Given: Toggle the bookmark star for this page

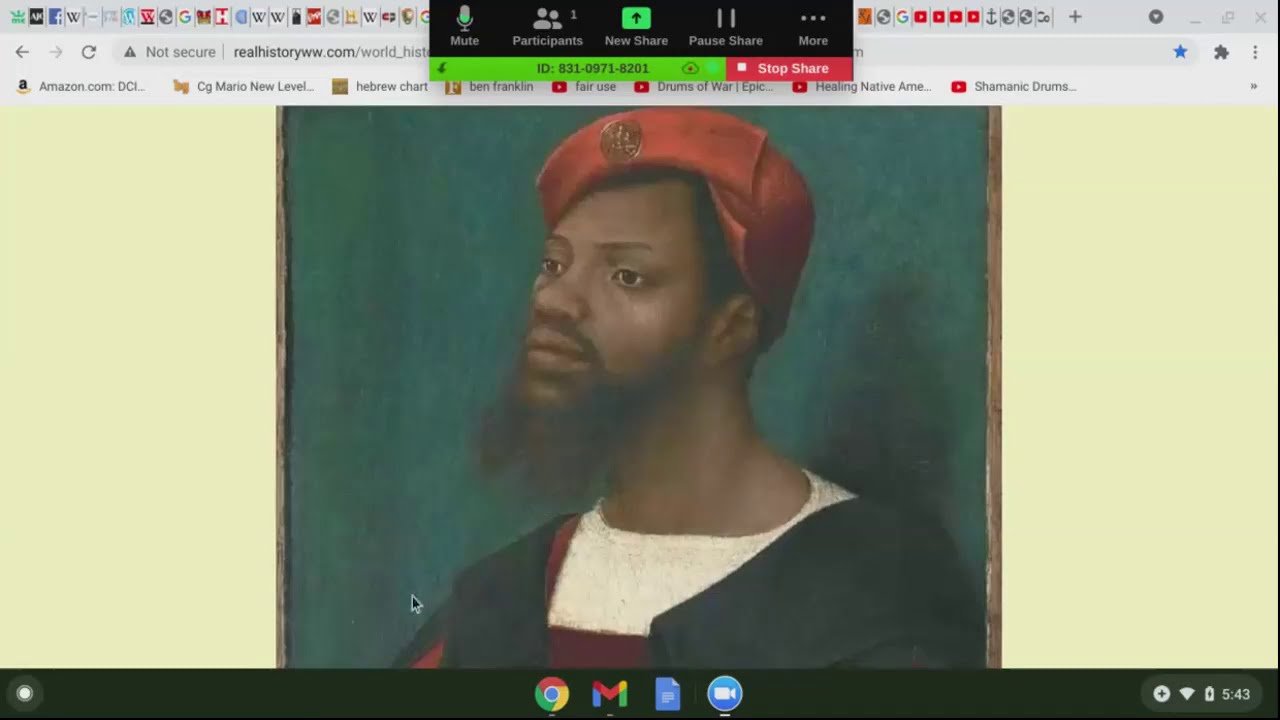Looking at the screenshot, I should pyautogui.click(x=1180, y=52).
